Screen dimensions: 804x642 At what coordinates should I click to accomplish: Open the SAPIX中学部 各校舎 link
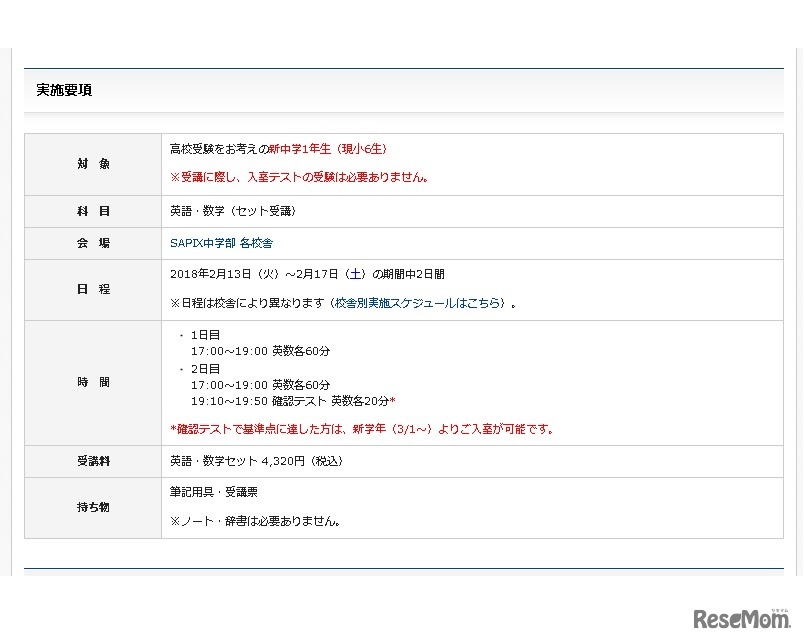pyautogui.click(x=221, y=243)
